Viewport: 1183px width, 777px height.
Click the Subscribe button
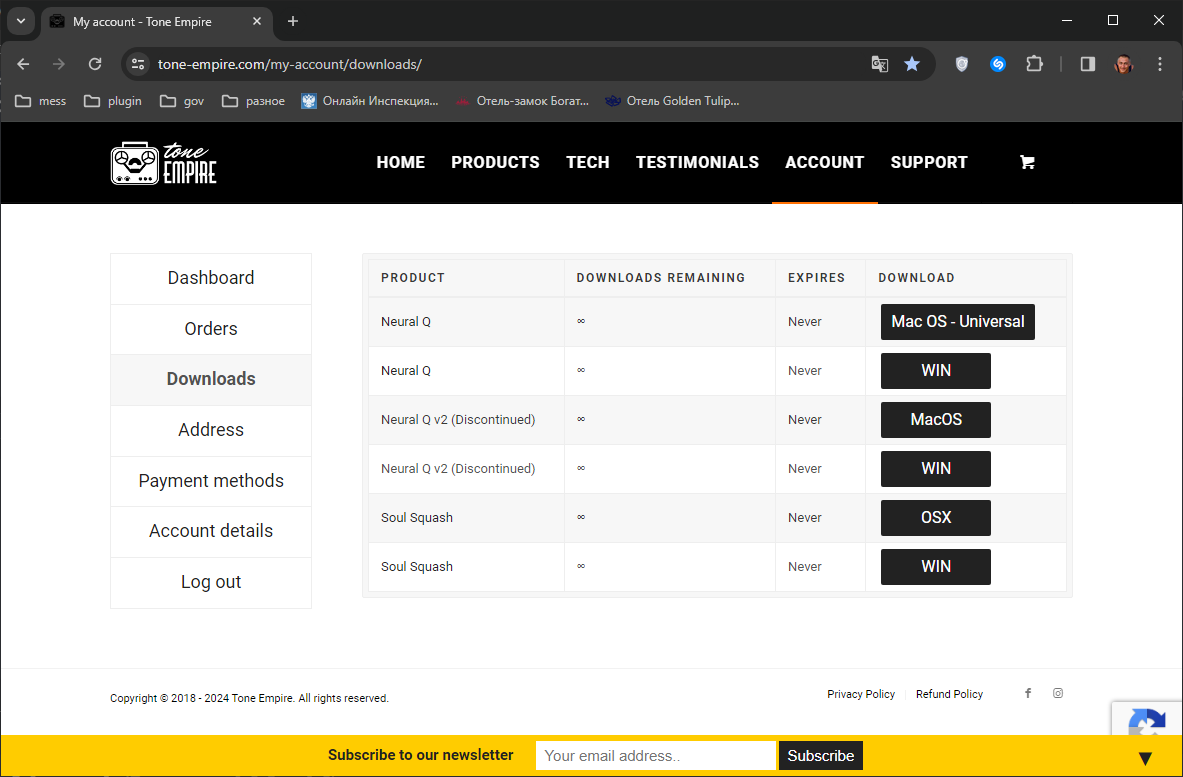[x=821, y=756]
